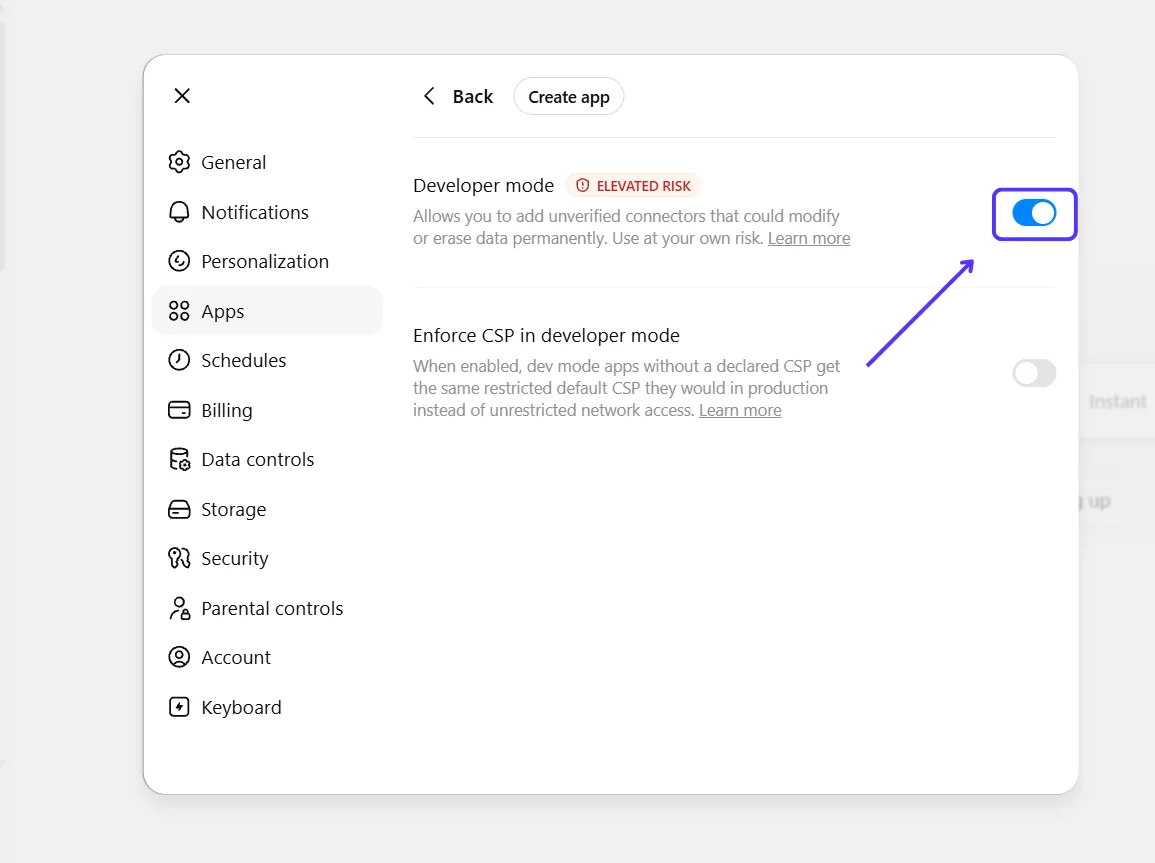Click the back chevron arrow icon
Viewport: 1155px width, 863px height.
point(429,96)
